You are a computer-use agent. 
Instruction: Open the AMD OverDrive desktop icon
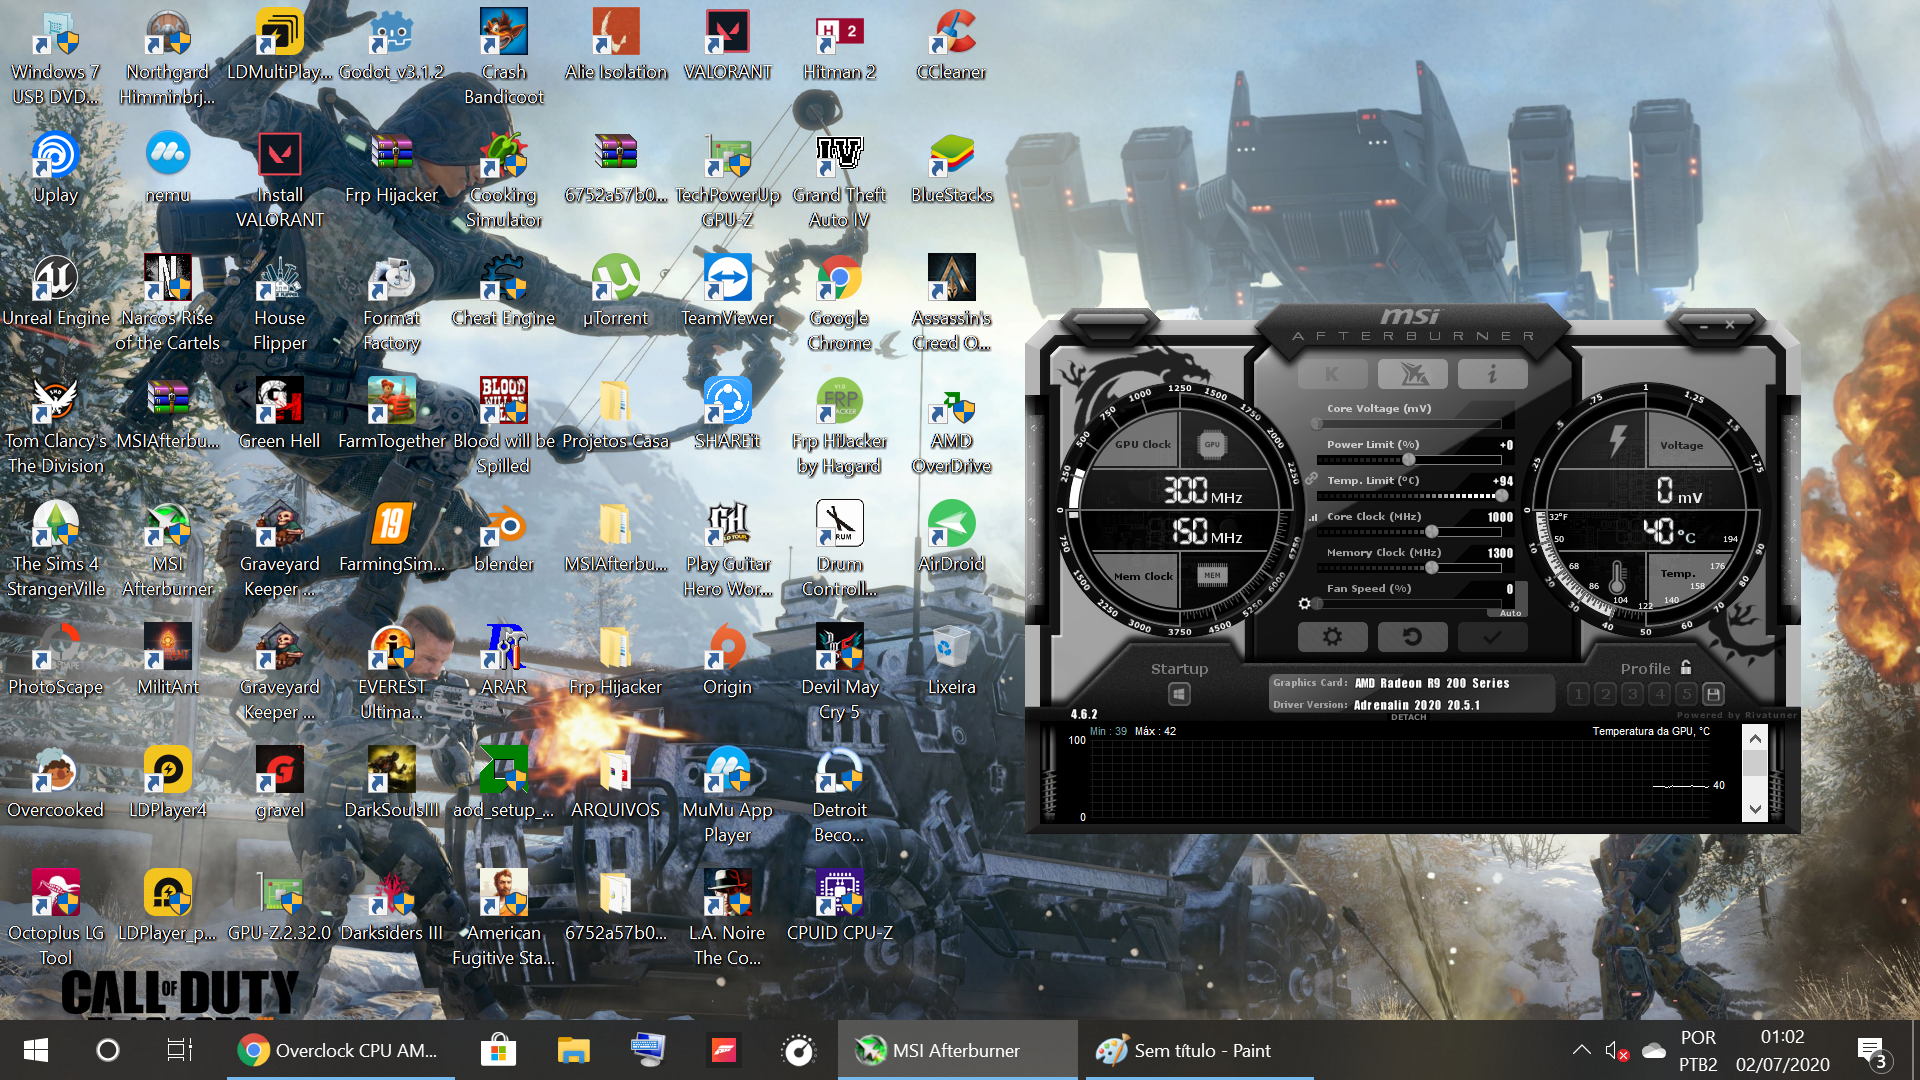(x=951, y=427)
